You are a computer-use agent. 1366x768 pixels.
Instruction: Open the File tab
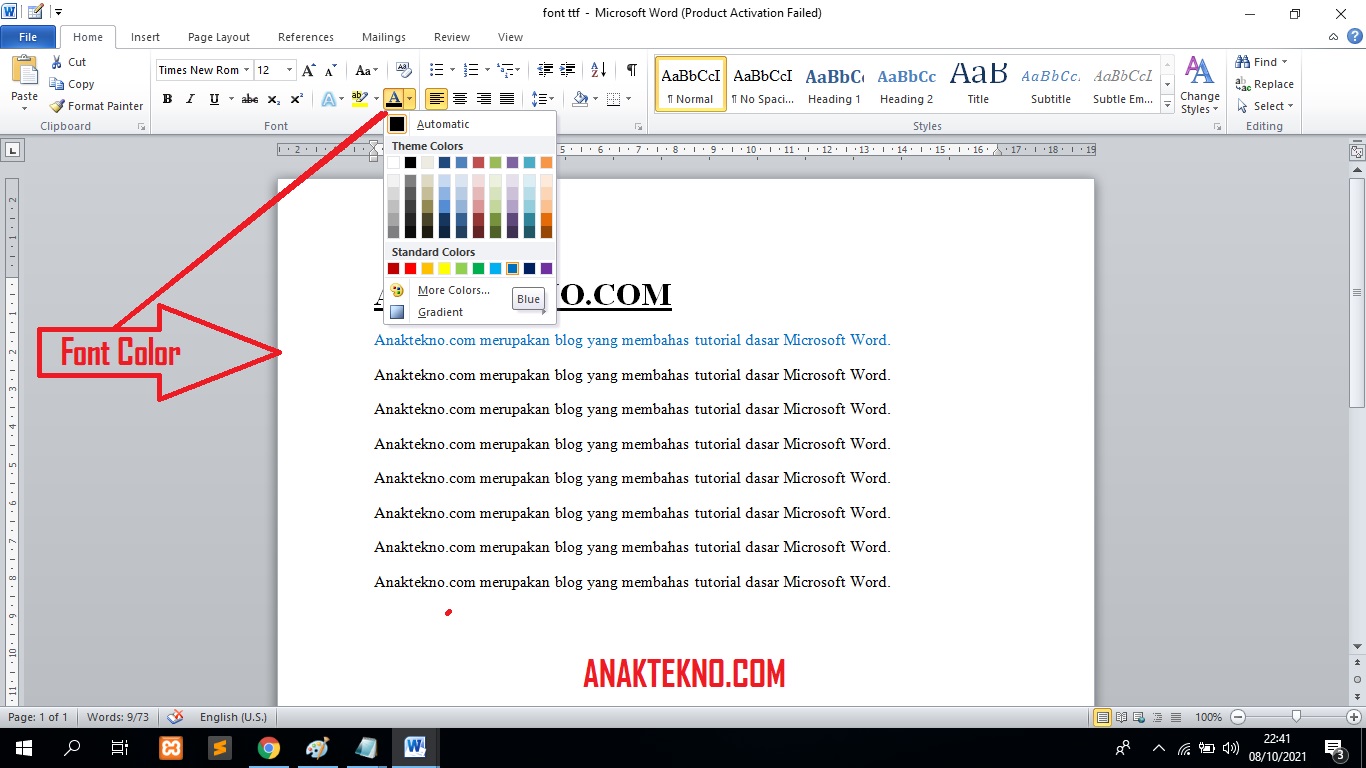[28, 37]
